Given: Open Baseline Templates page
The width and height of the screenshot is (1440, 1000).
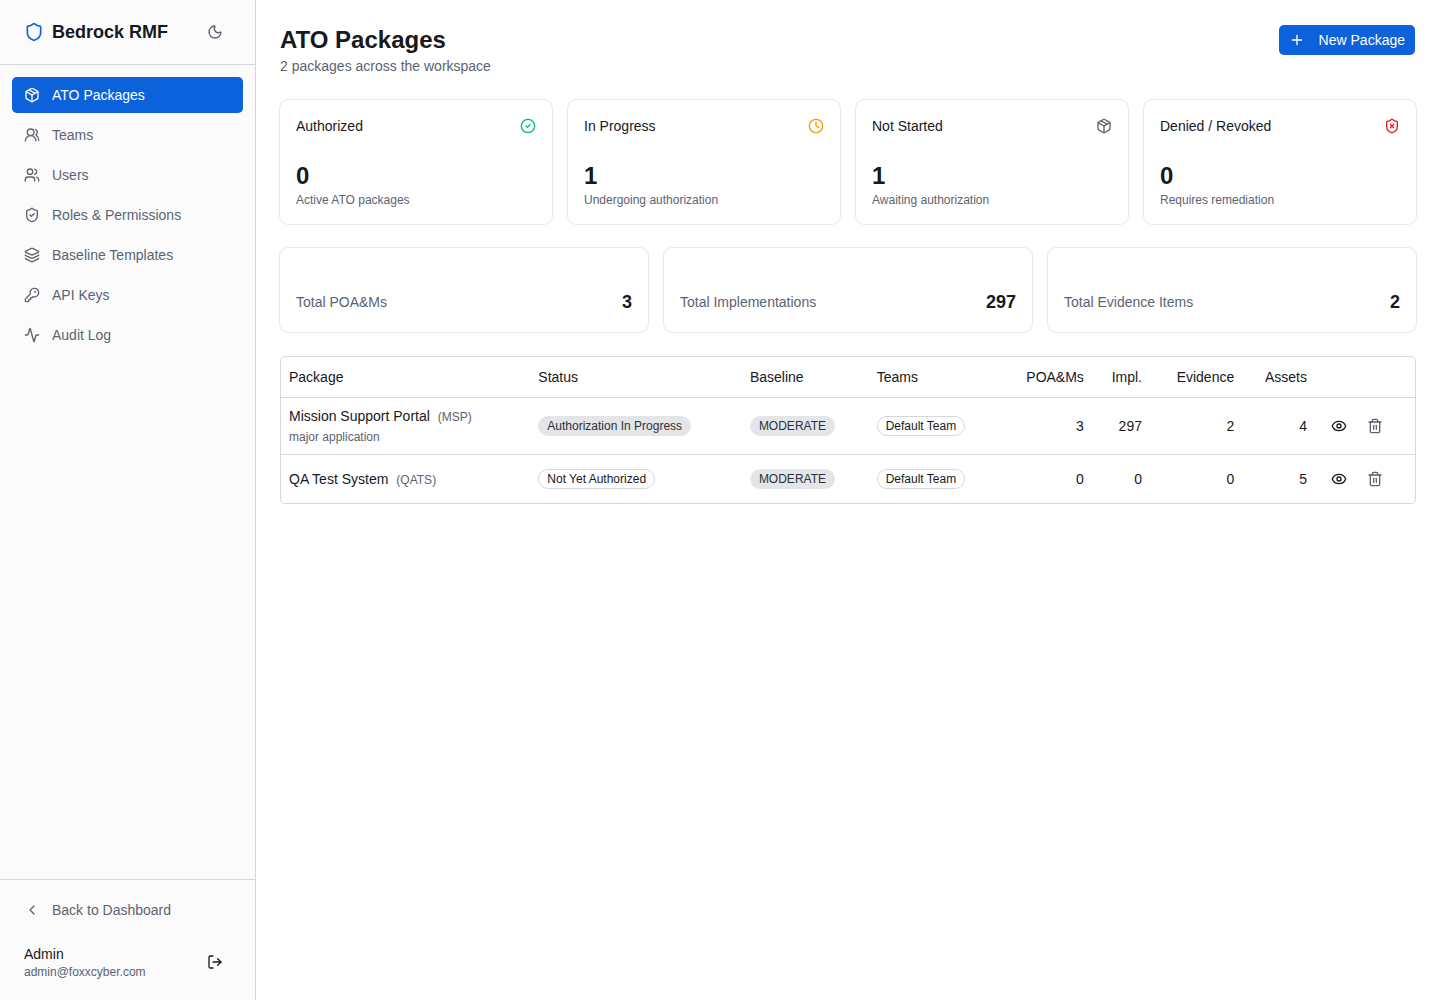Looking at the screenshot, I should tap(127, 255).
